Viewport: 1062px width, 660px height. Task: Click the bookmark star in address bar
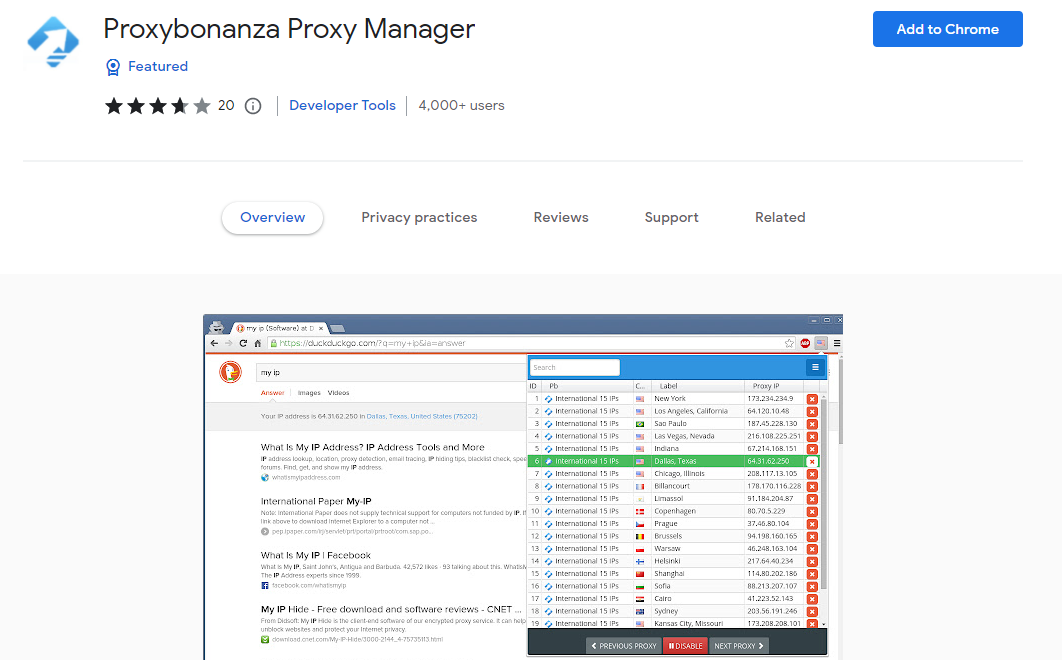click(789, 344)
